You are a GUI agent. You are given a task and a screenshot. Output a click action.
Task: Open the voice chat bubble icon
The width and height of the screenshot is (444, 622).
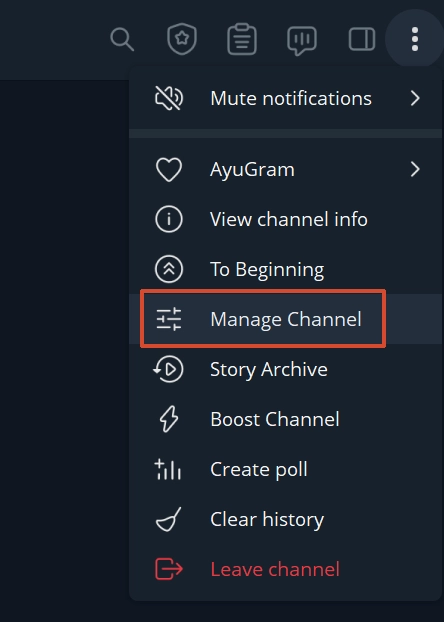point(302,40)
